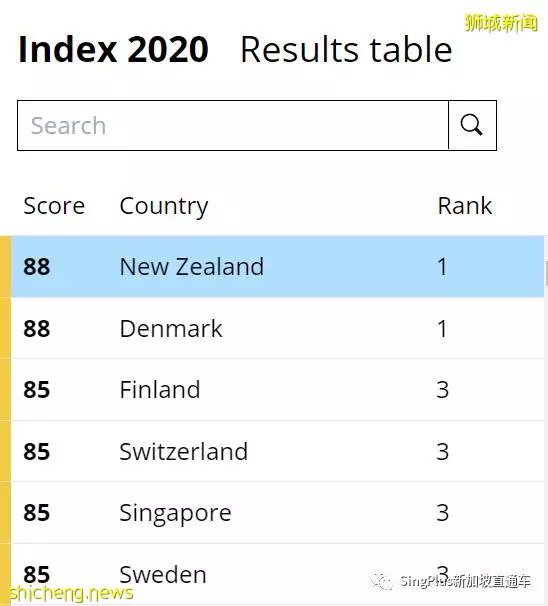The width and height of the screenshot is (548, 606).
Task: Select the Finland row
Action: click(x=277, y=390)
